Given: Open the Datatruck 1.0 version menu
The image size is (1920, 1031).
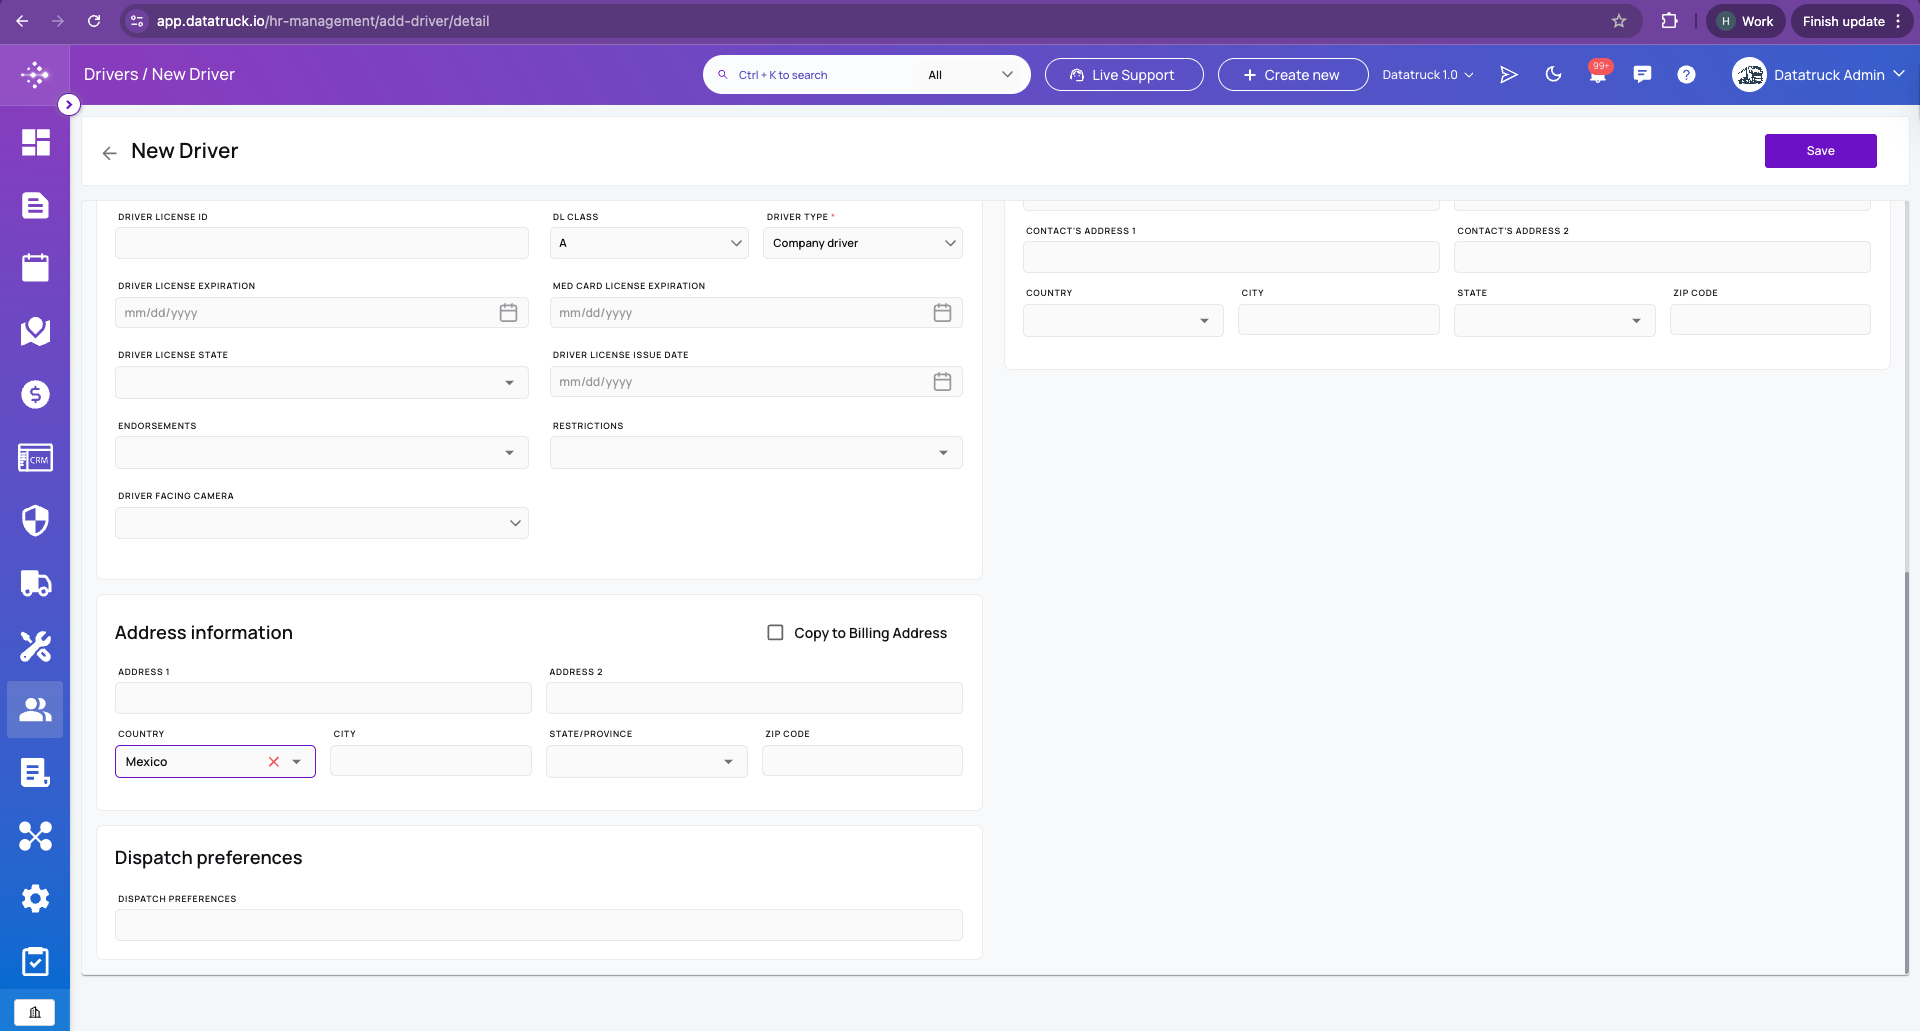Looking at the screenshot, I should point(1428,75).
